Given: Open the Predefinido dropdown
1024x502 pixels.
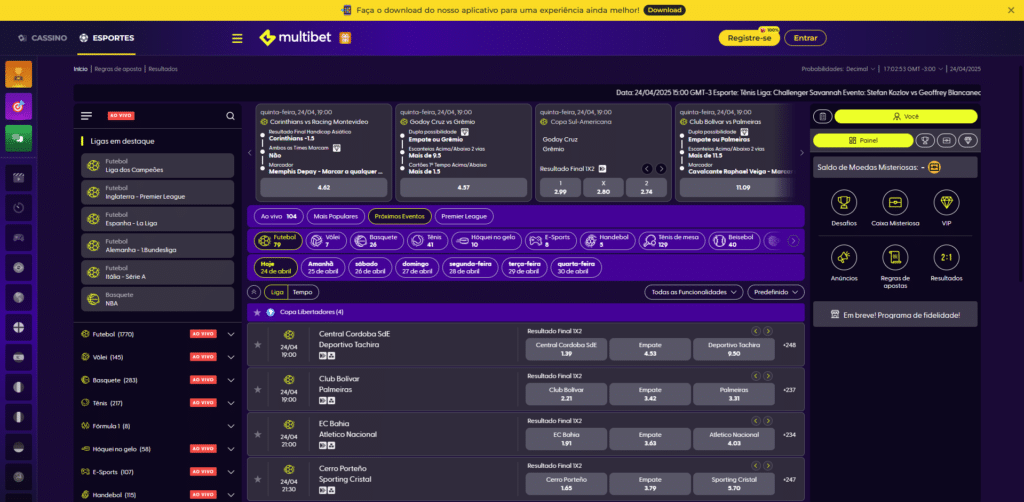Looking at the screenshot, I should 776,292.
